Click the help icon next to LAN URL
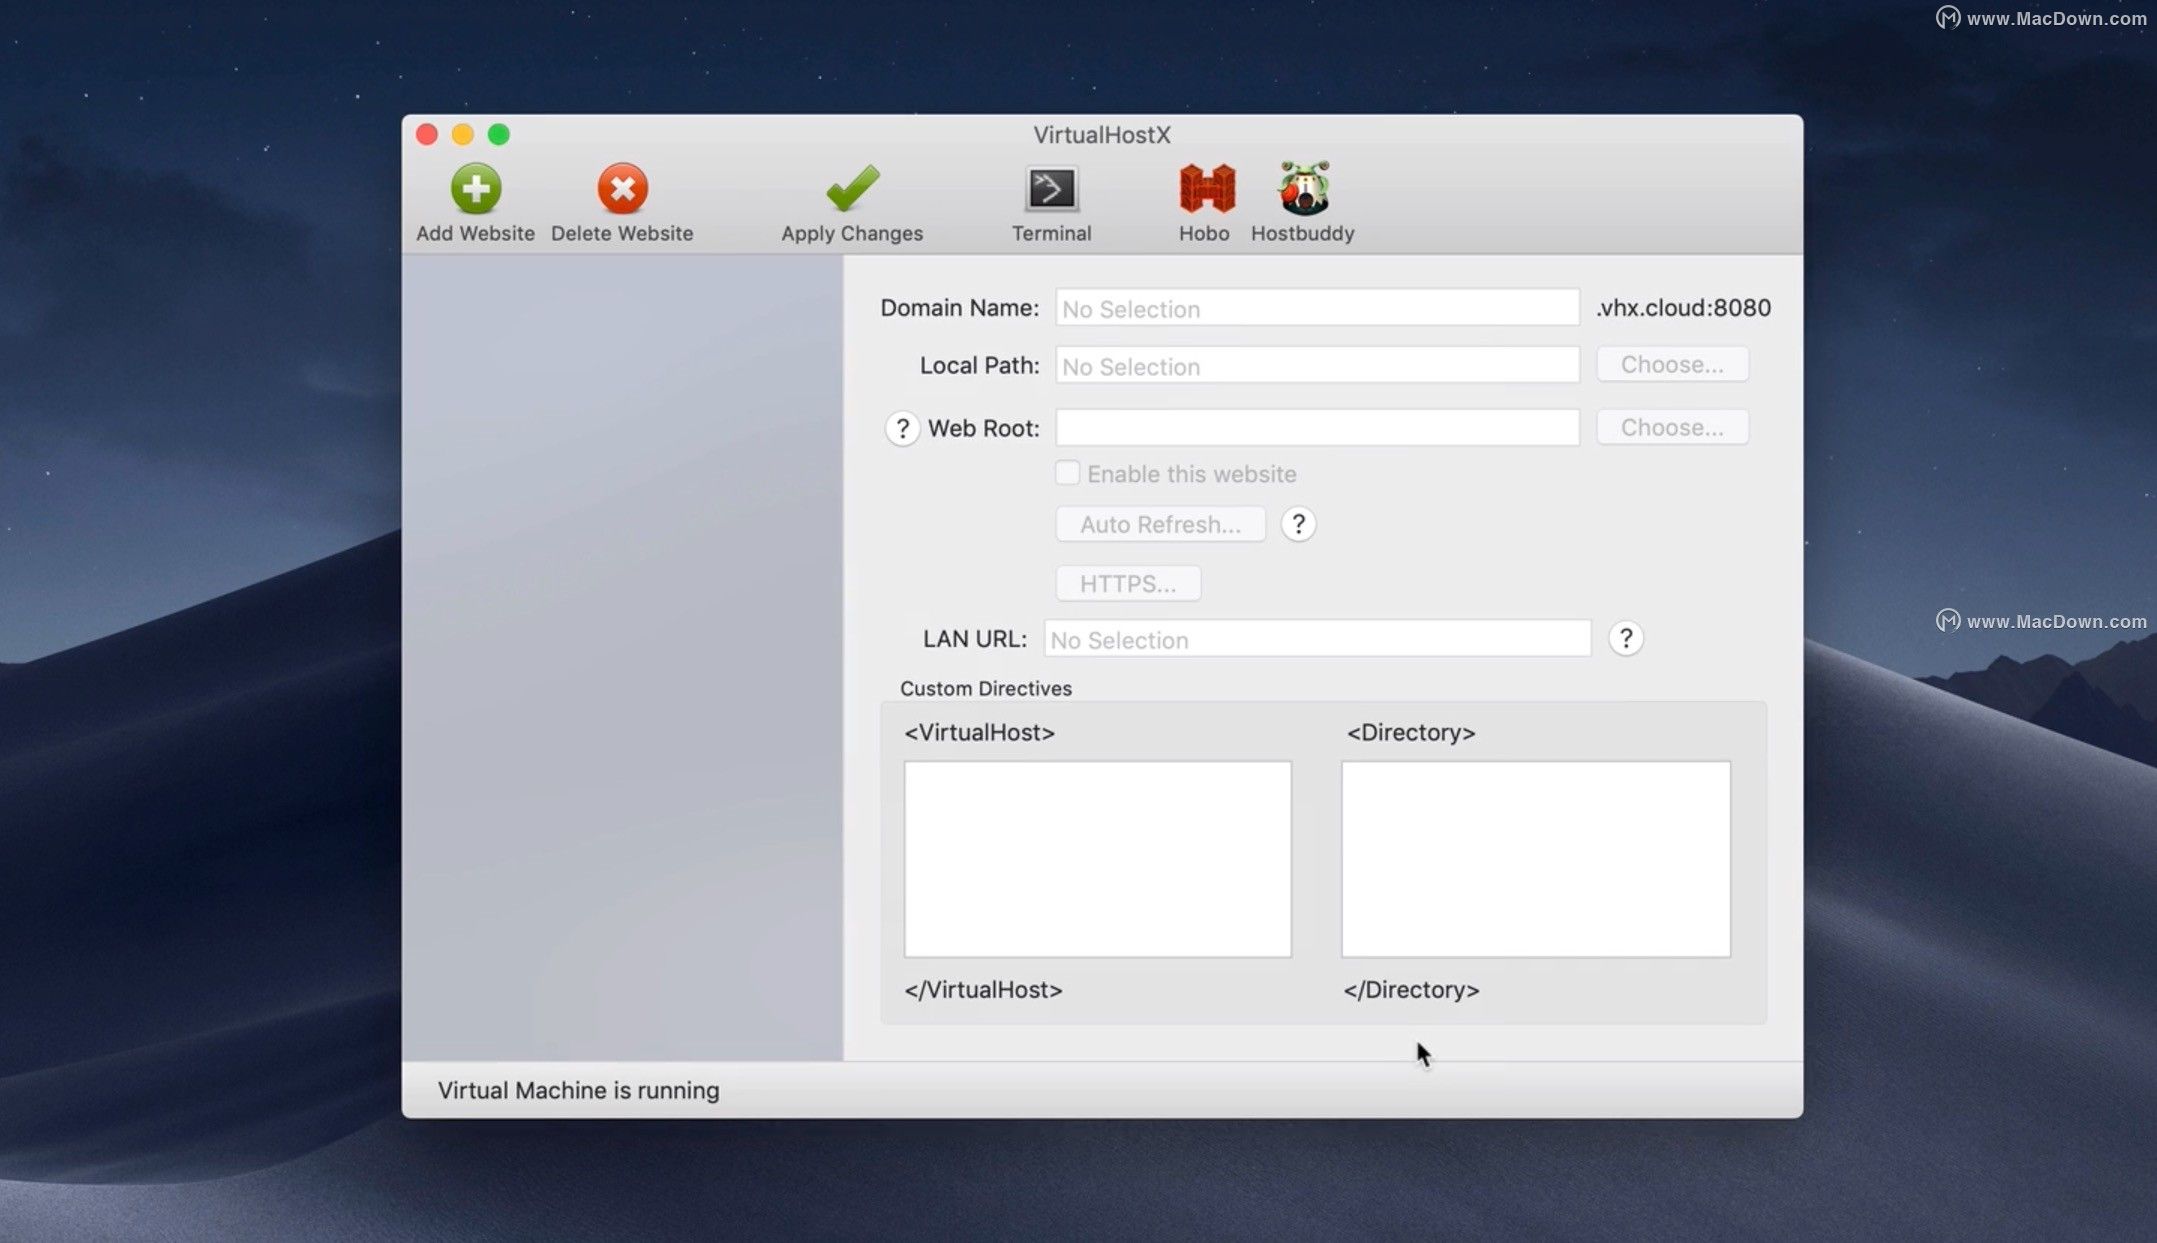 click(x=1626, y=638)
